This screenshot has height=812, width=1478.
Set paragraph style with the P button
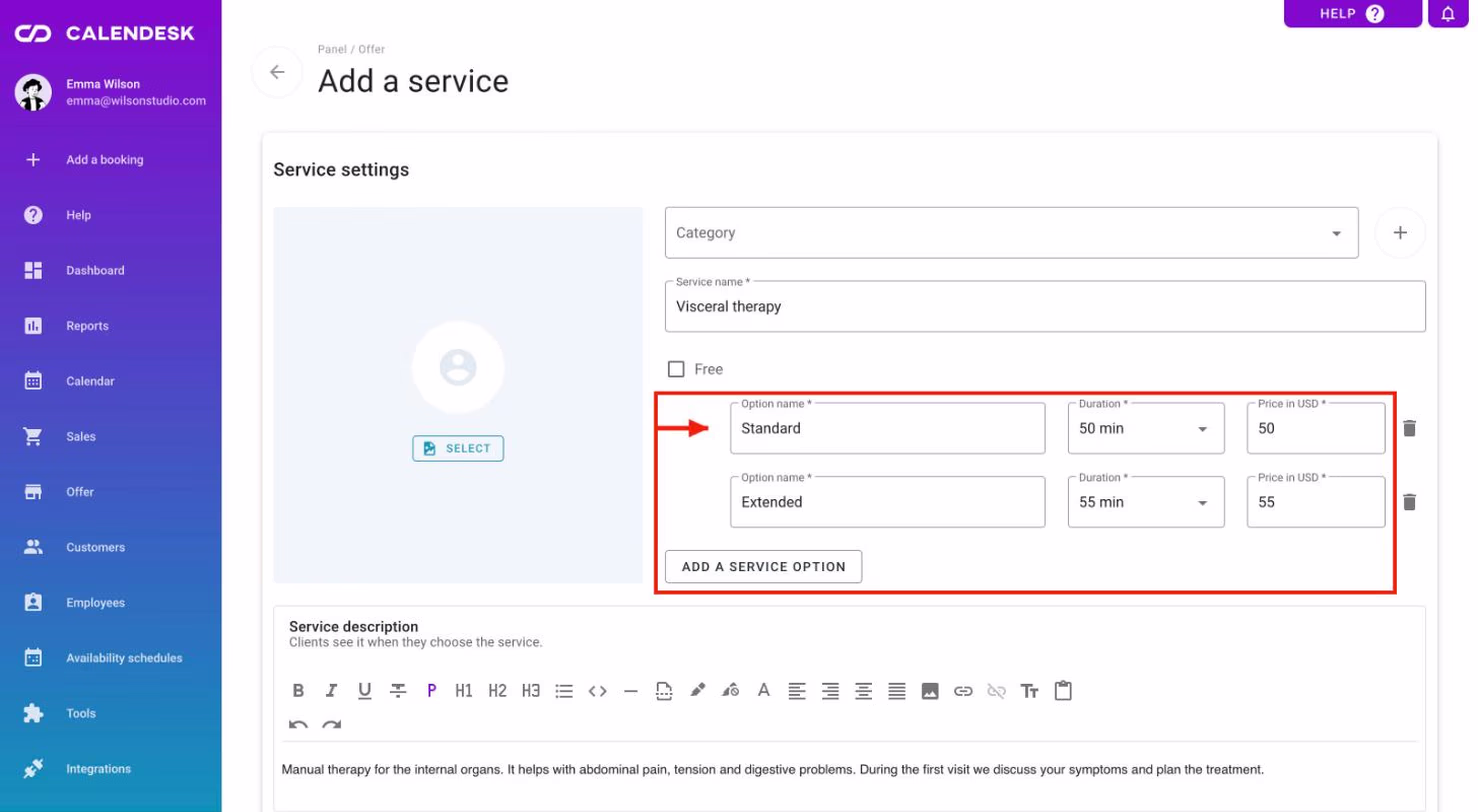(x=431, y=690)
